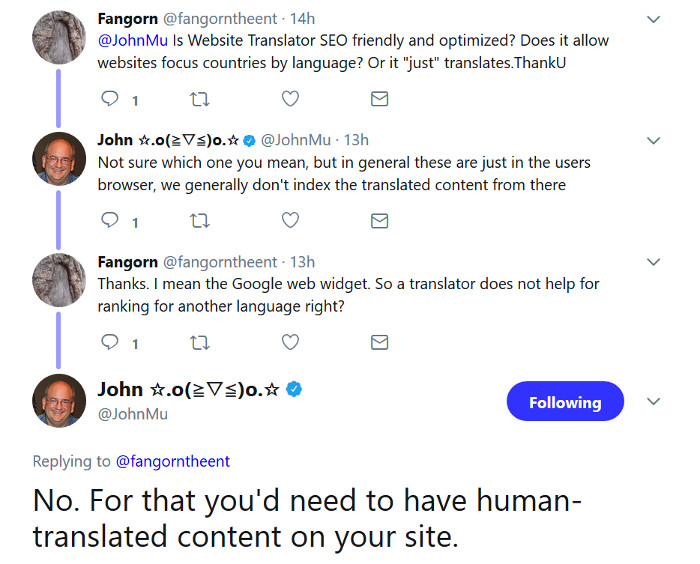This screenshot has width=700, height=564.
Task: Expand options menu on Fangorn's first tweet
Action: click(654, 19)
